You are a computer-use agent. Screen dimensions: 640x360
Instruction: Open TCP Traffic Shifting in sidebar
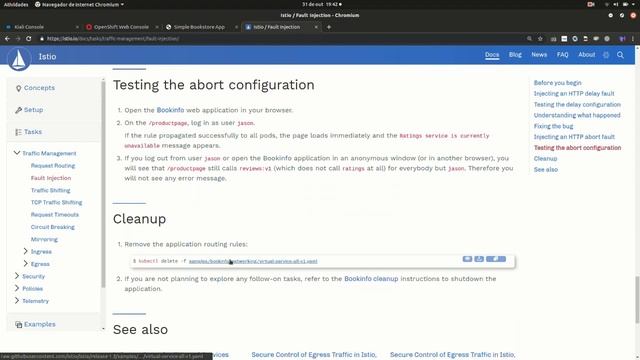click(56, 202)
